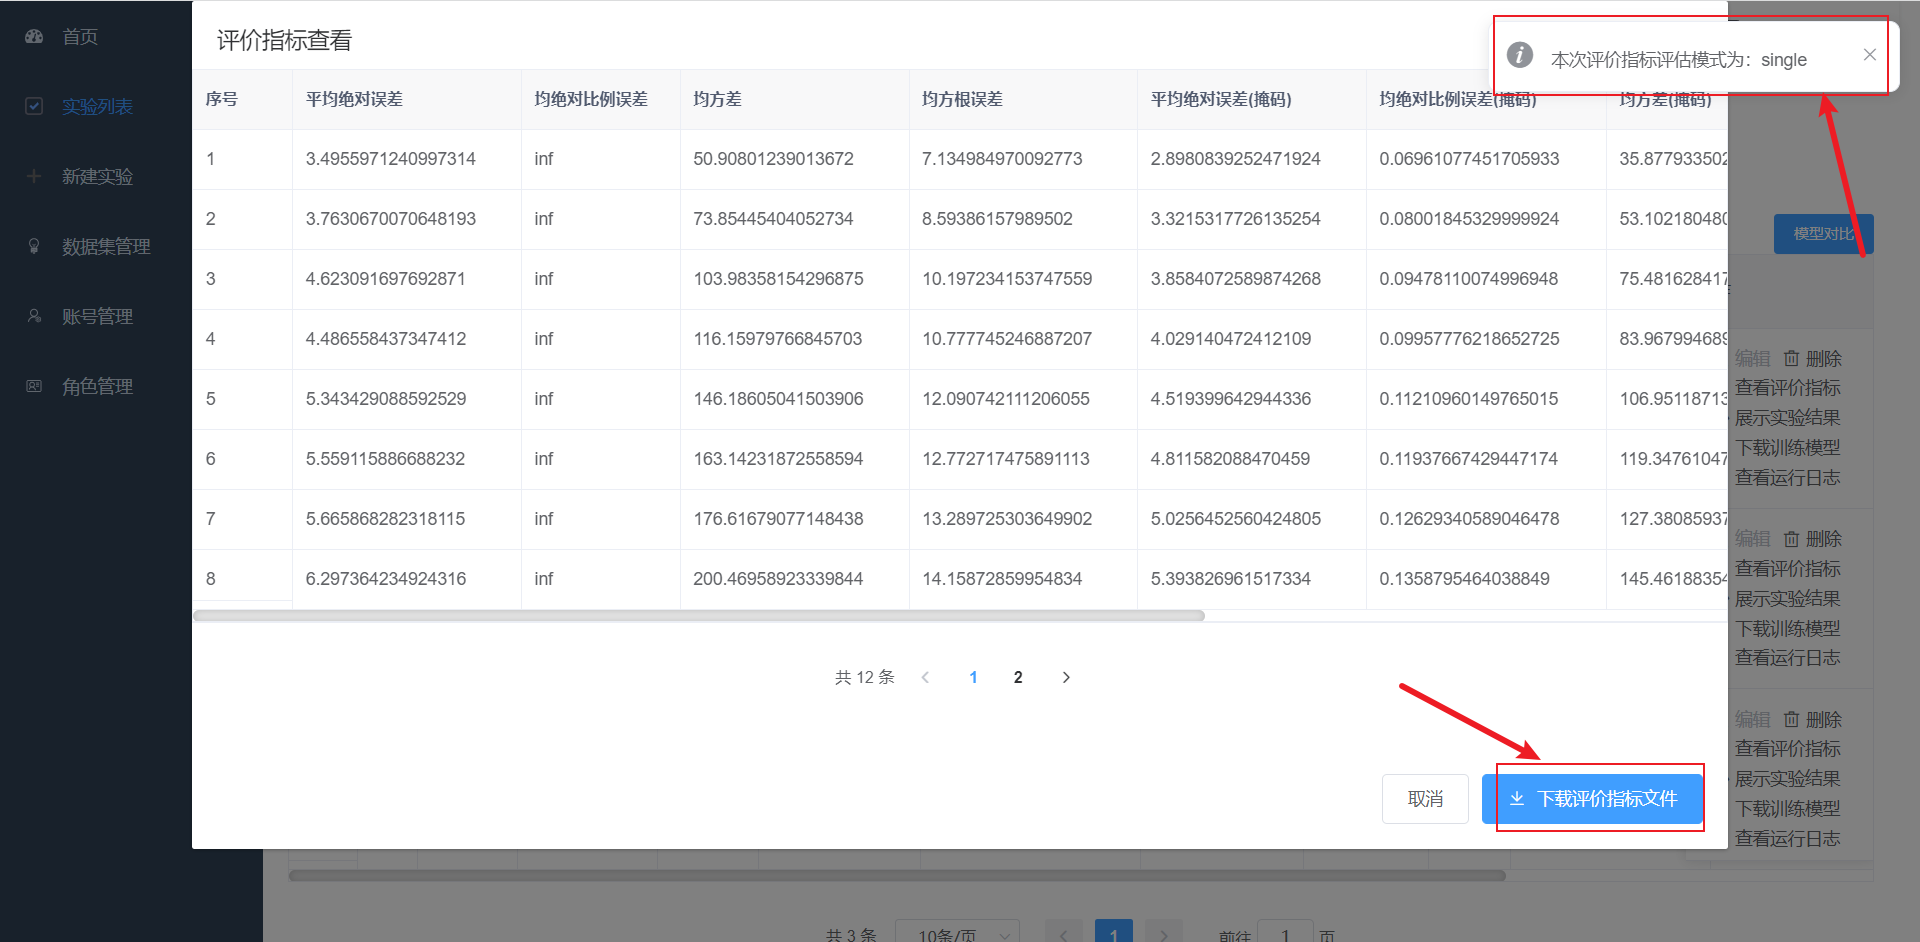This screenshot has height=942, width=1920.
Task: Click the 取消 button
Action: coord(1425,799)
